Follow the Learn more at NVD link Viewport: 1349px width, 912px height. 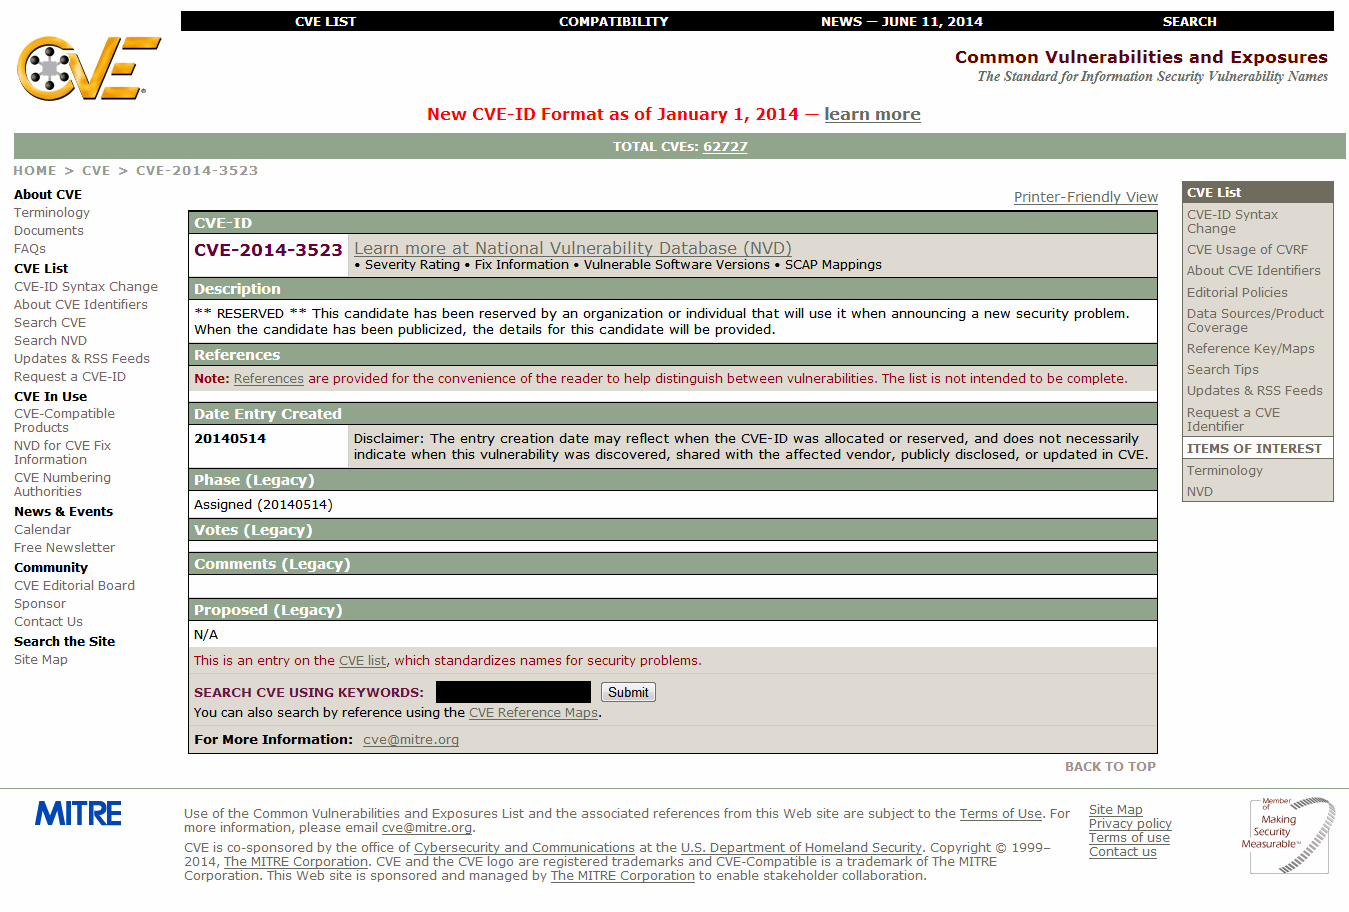point(572,248)
